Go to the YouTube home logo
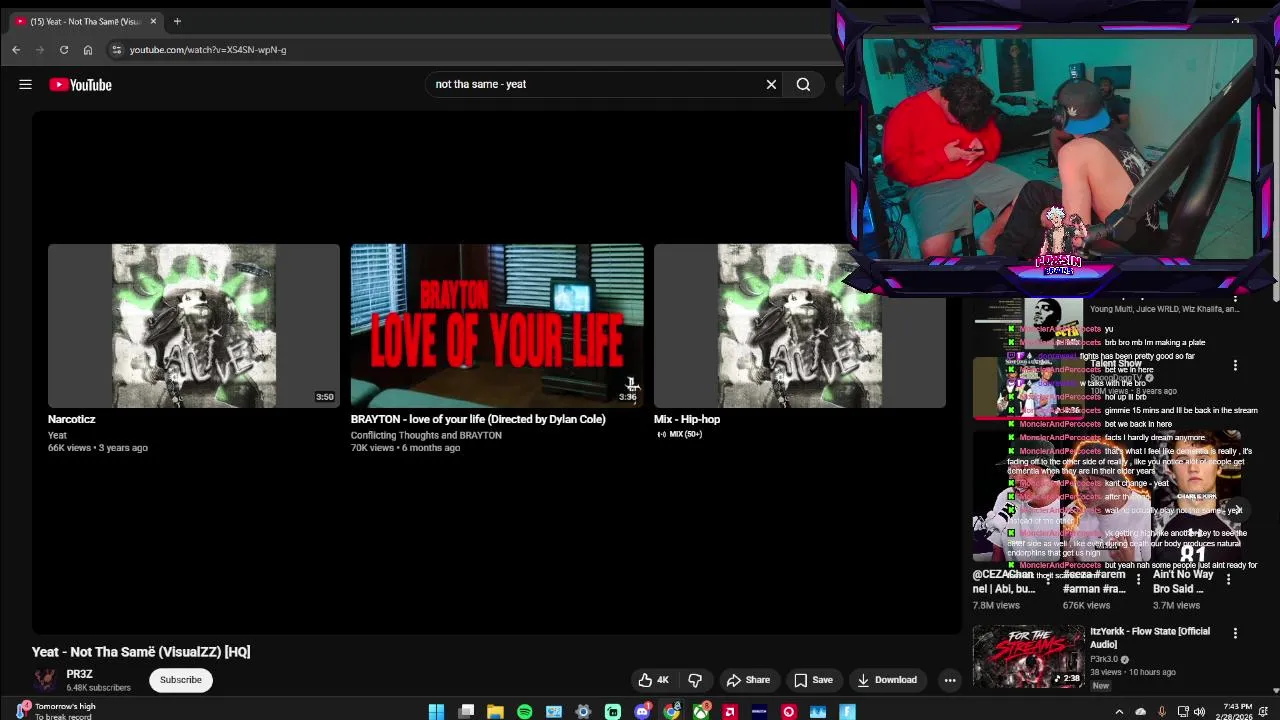The height and width of the screenshot is (720, 1280). pos(80,85)
